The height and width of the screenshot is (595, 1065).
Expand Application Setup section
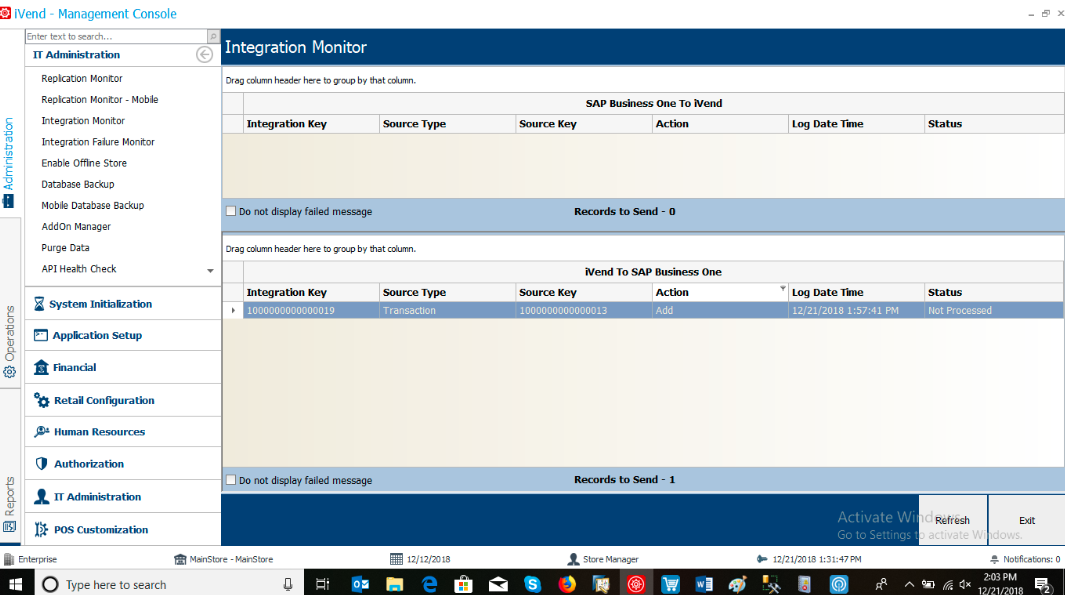coord(122,335)
